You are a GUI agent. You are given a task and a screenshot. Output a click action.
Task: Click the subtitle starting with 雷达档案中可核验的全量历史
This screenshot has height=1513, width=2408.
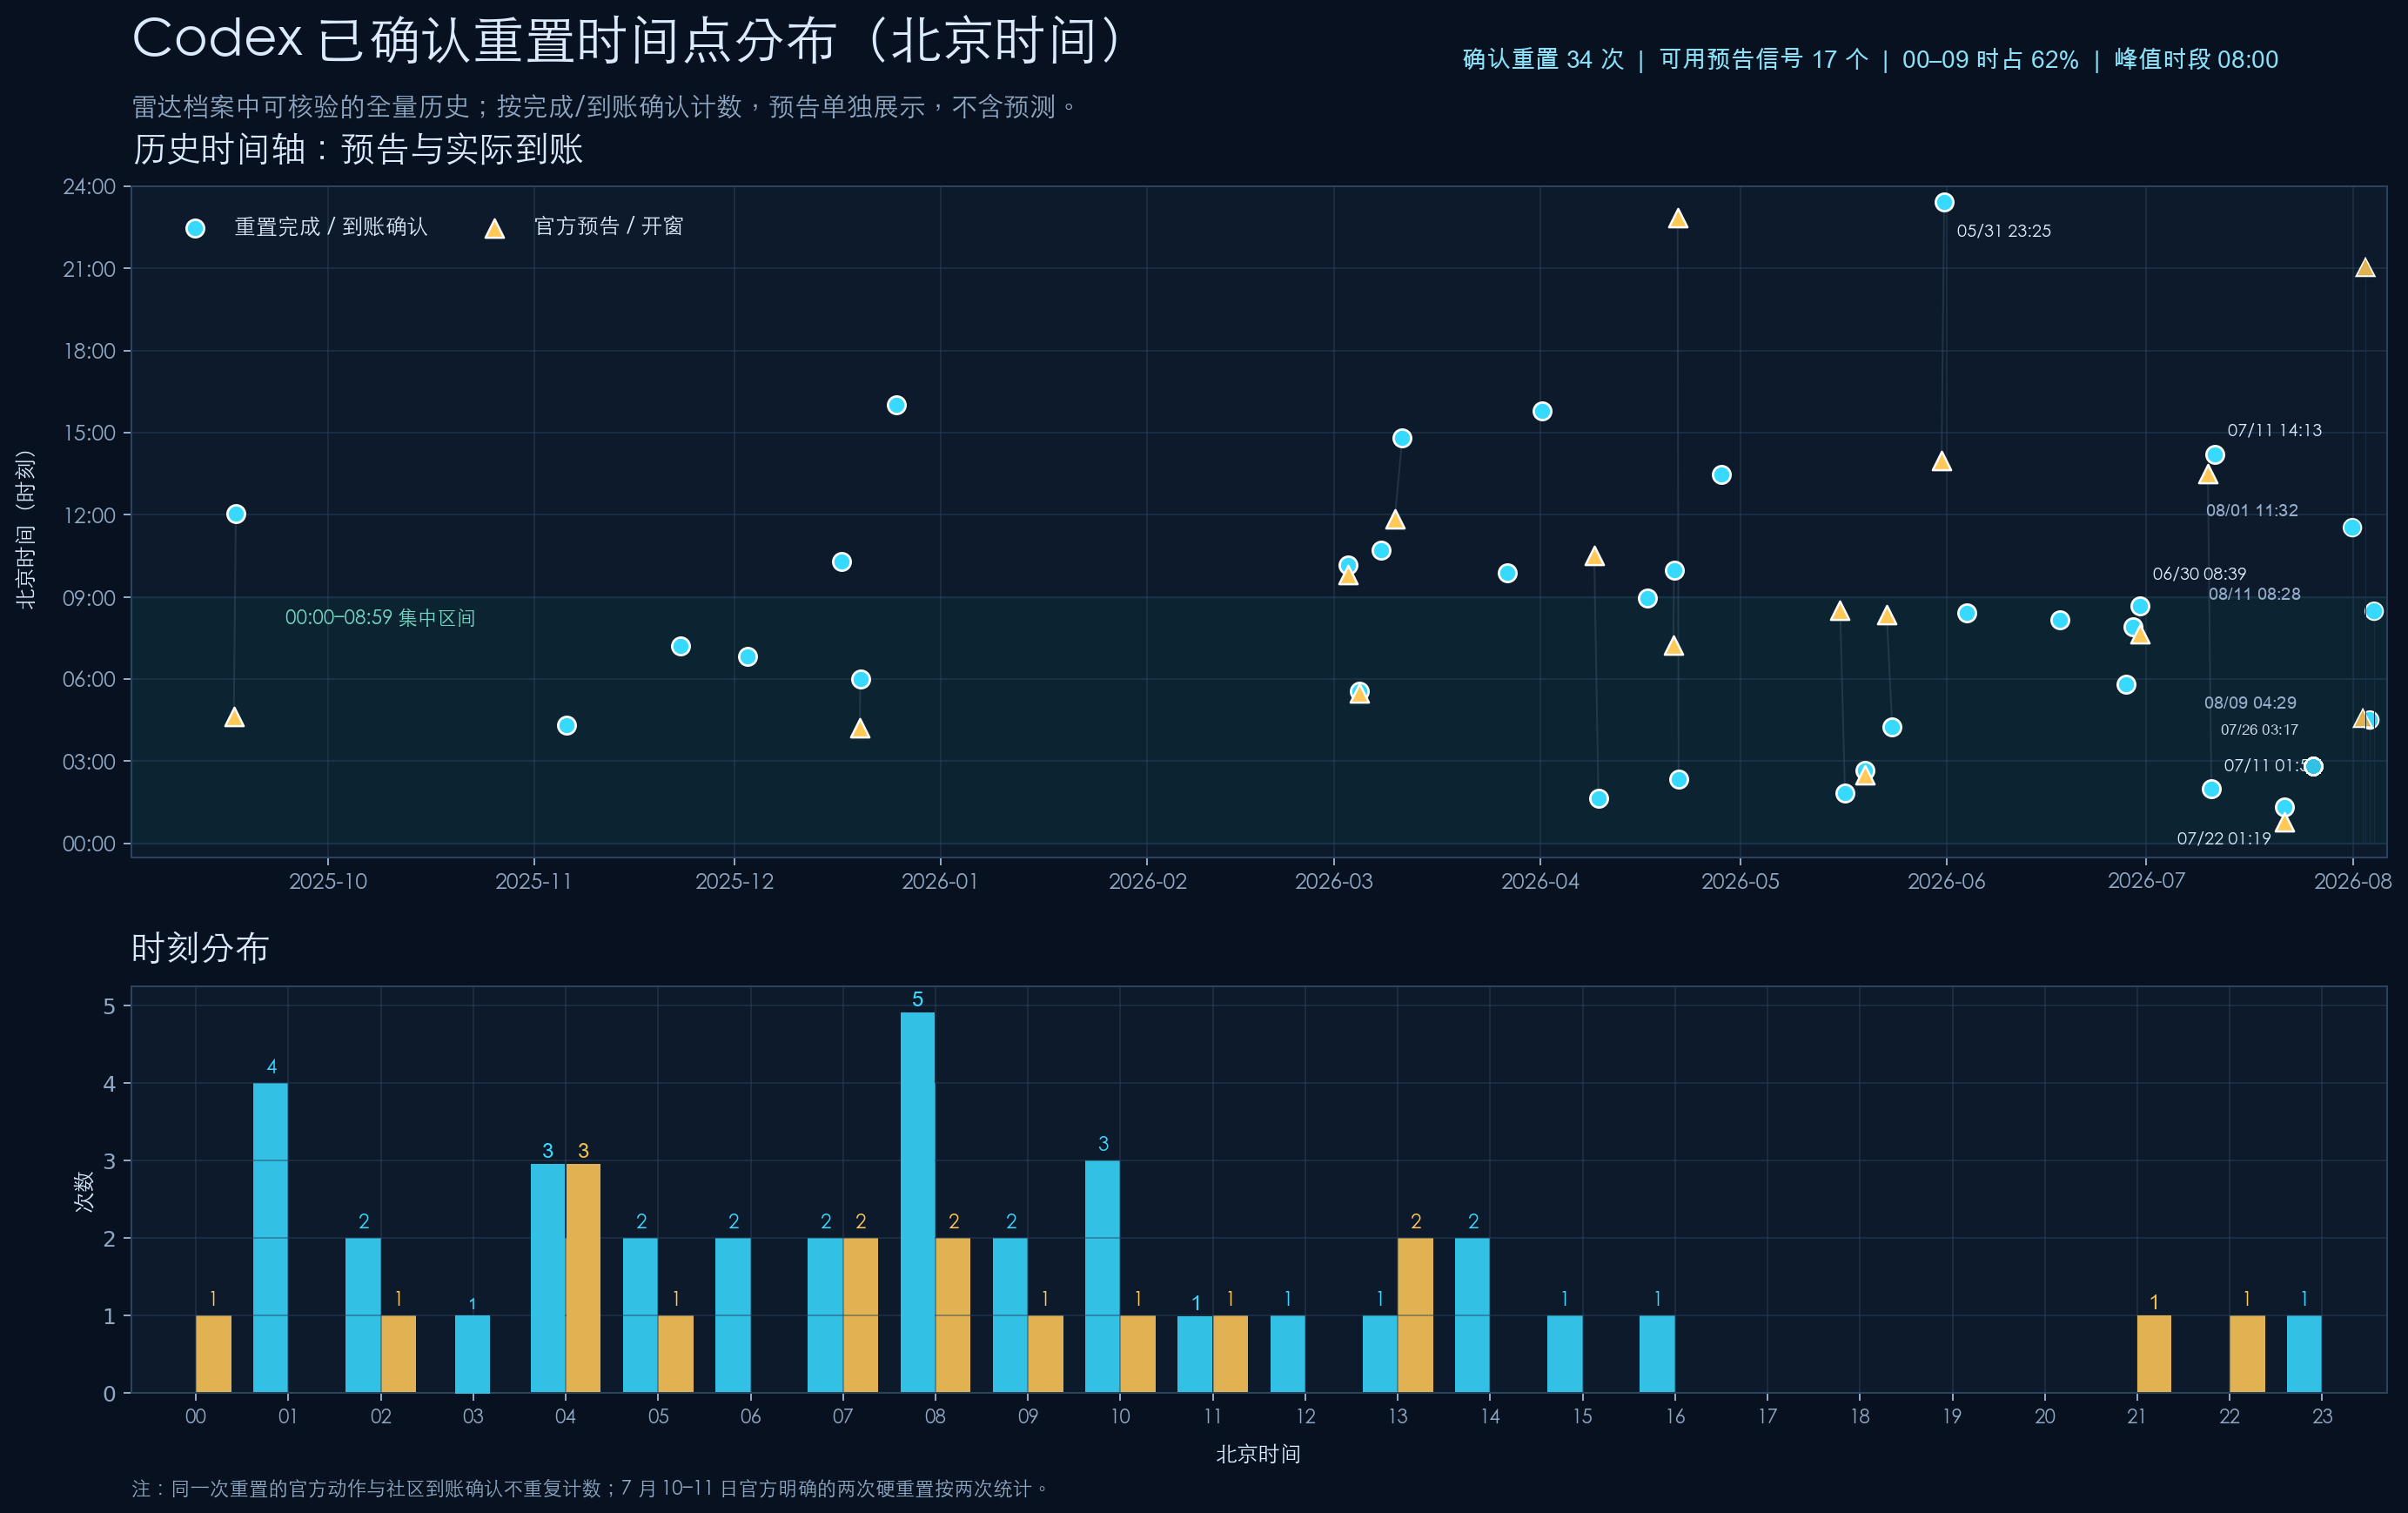[605, 107]
